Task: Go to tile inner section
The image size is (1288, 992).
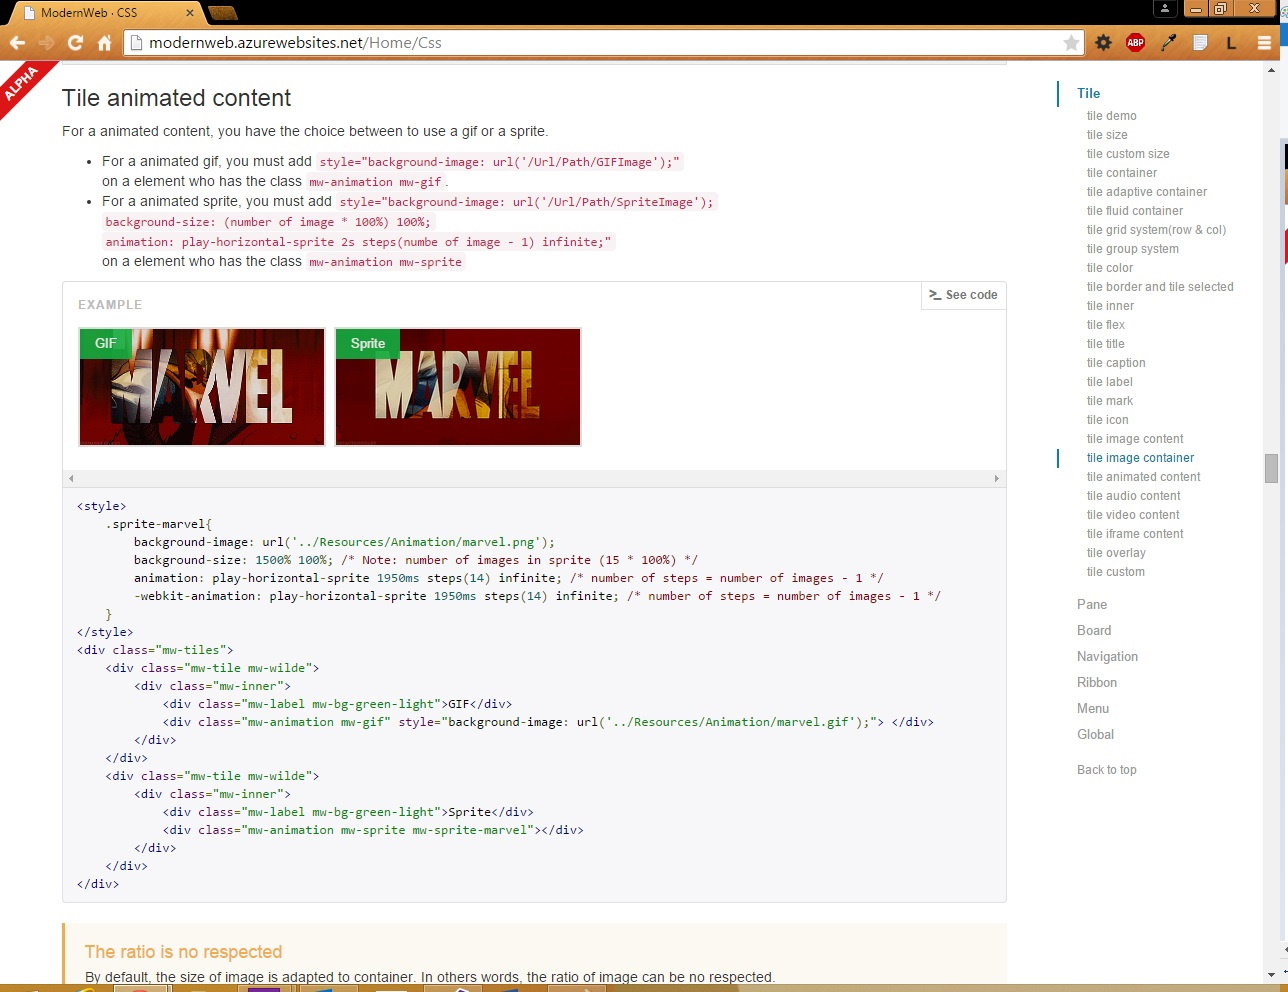Action: (1110, 306)
